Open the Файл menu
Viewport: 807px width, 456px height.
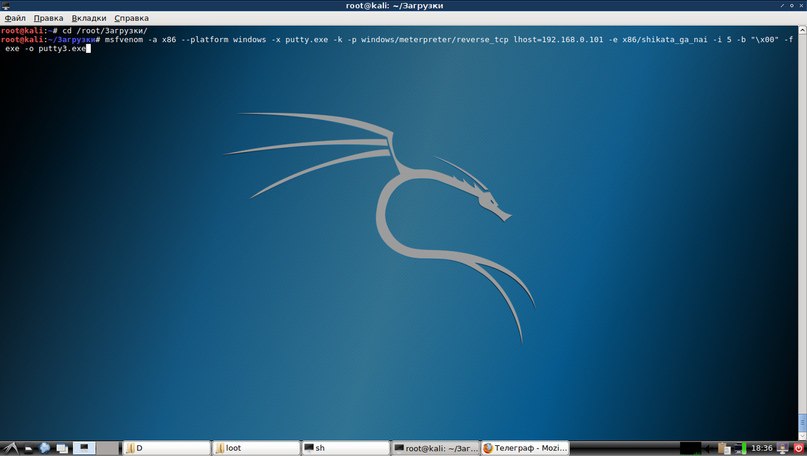pyautogui.click(x=15, y=18)
